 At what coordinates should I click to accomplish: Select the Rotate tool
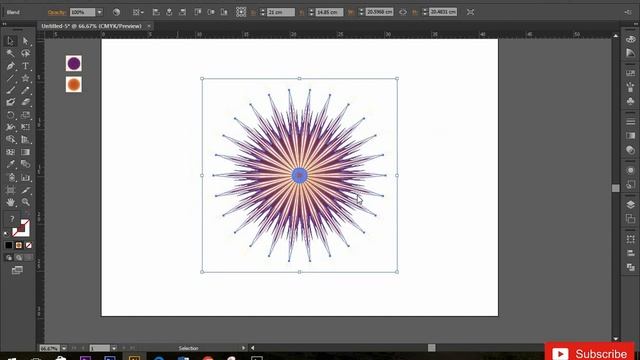pos(11,115)
